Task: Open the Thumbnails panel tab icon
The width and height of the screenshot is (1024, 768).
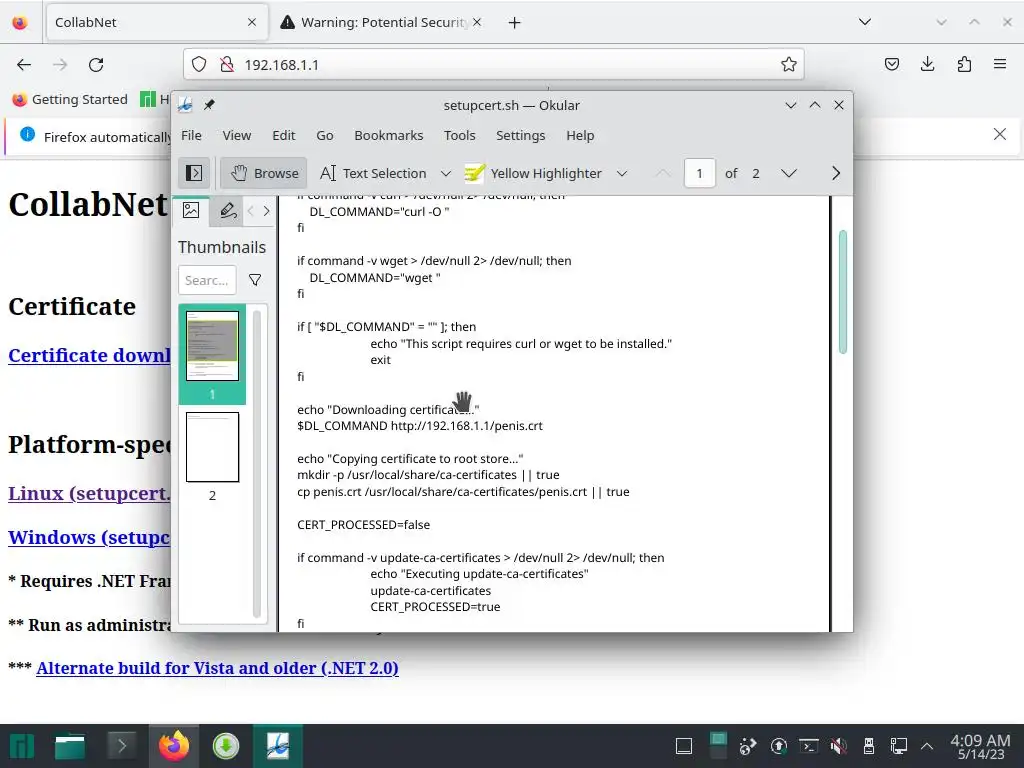Action: point(191,210)
